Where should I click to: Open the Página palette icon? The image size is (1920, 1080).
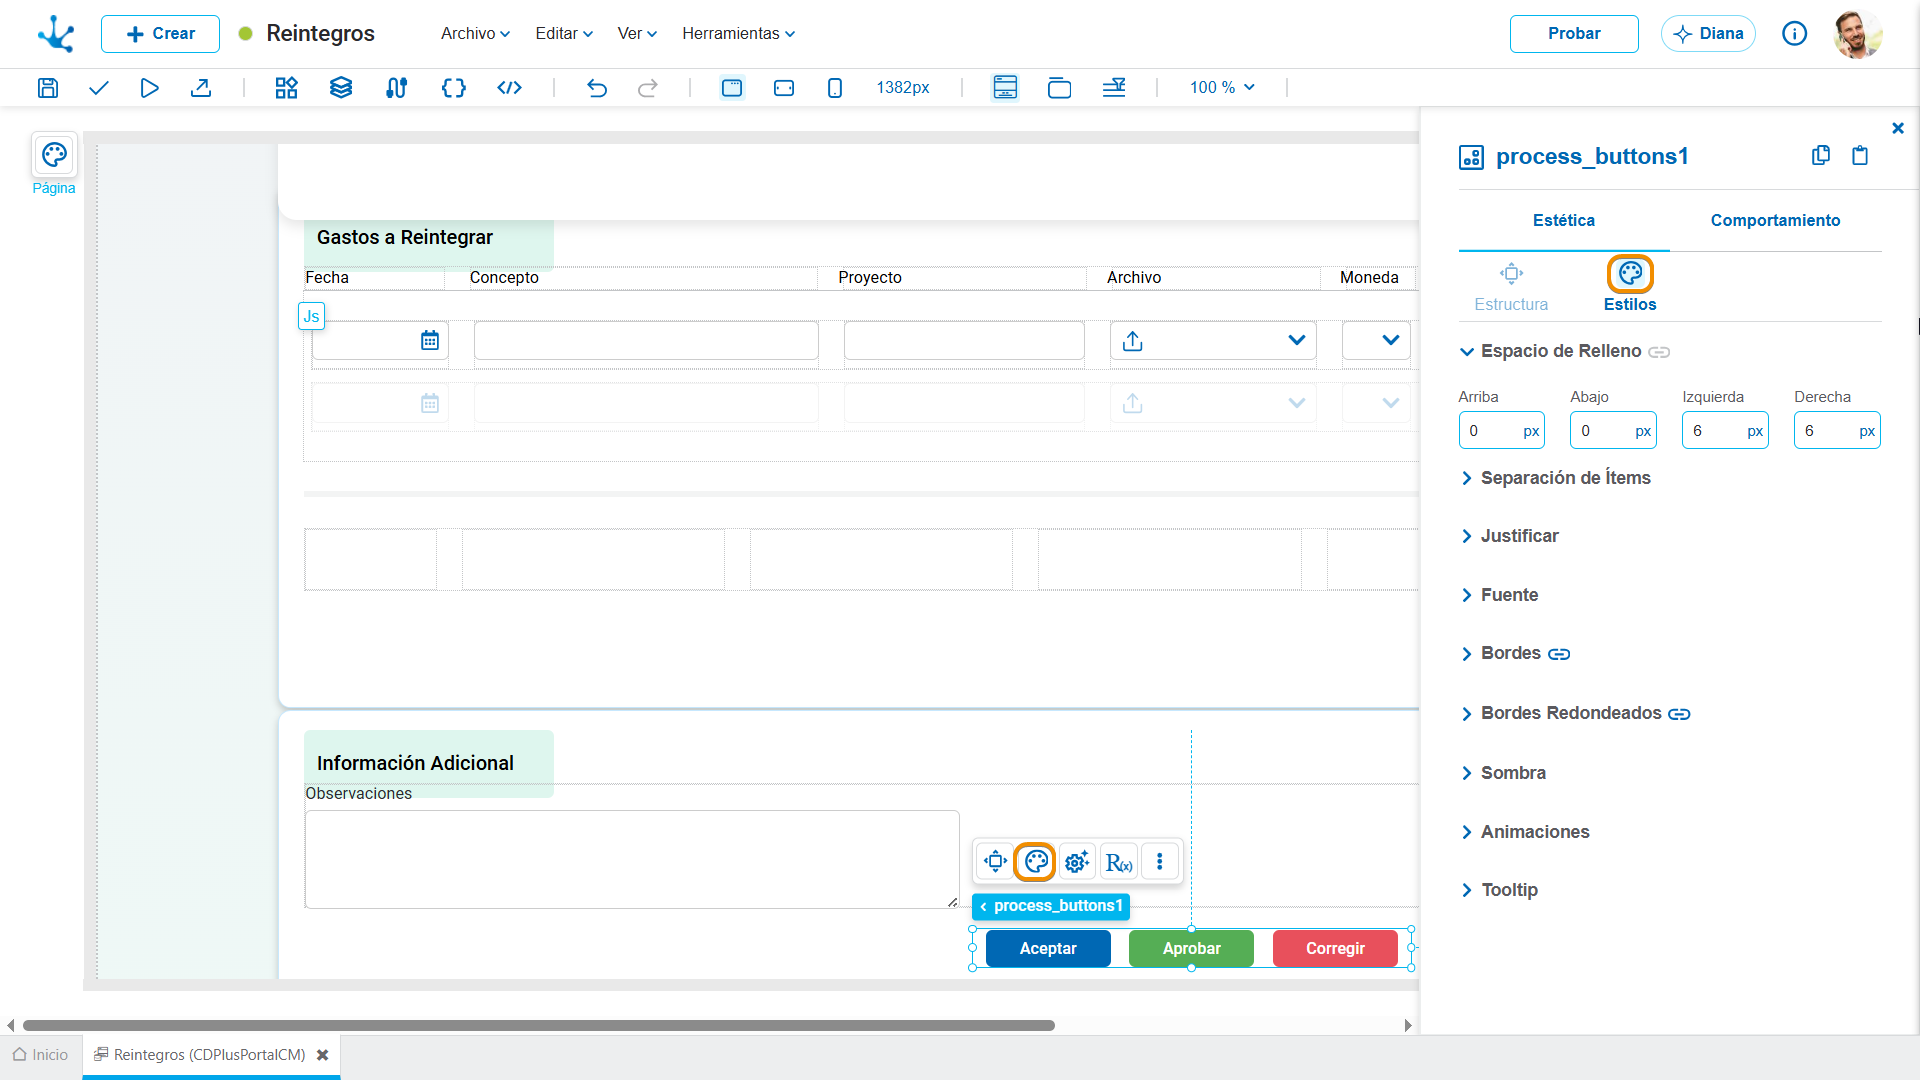point(54,155)
